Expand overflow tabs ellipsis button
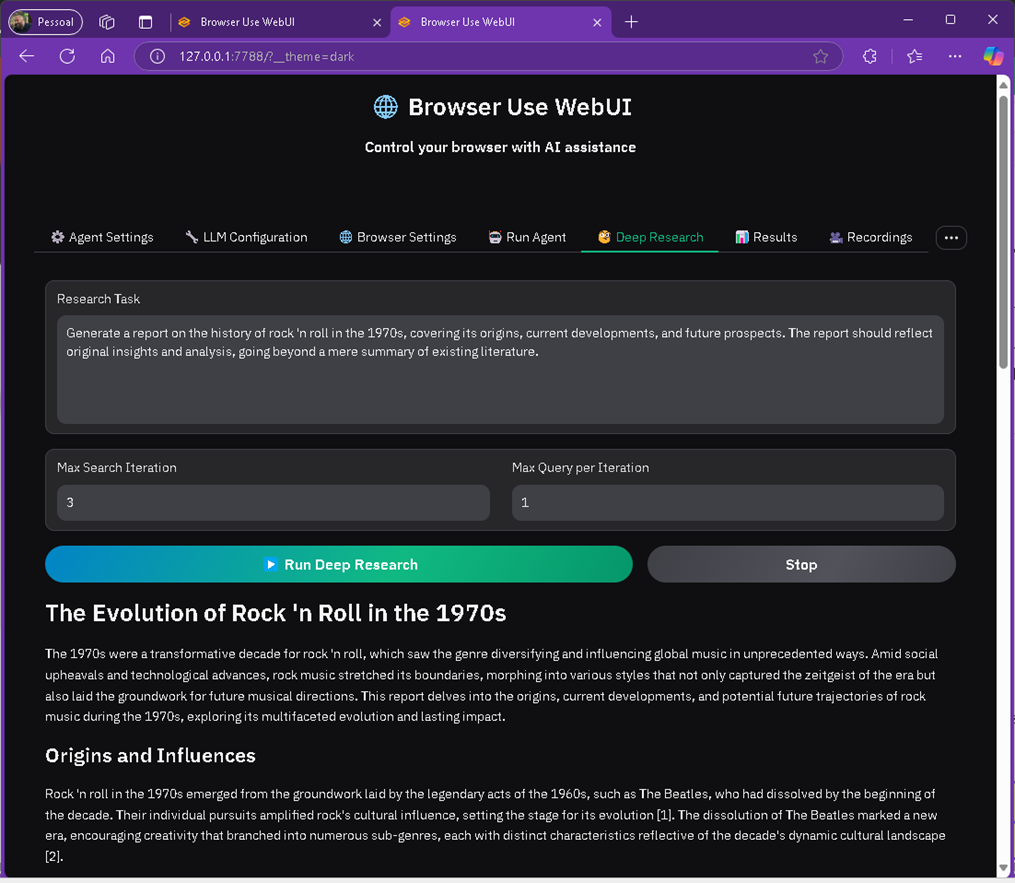Viewport: 1015px width, 883px height. 951,238
